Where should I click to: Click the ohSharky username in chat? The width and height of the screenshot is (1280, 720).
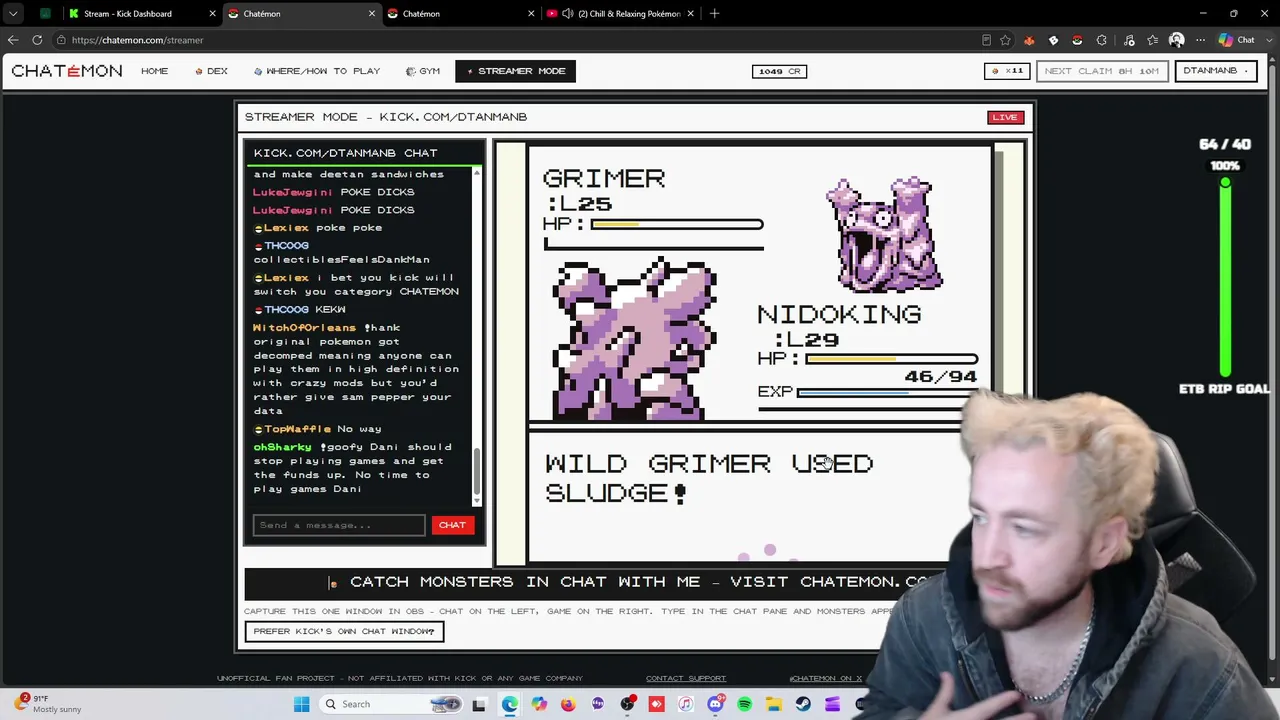click(x=282, y=447)
